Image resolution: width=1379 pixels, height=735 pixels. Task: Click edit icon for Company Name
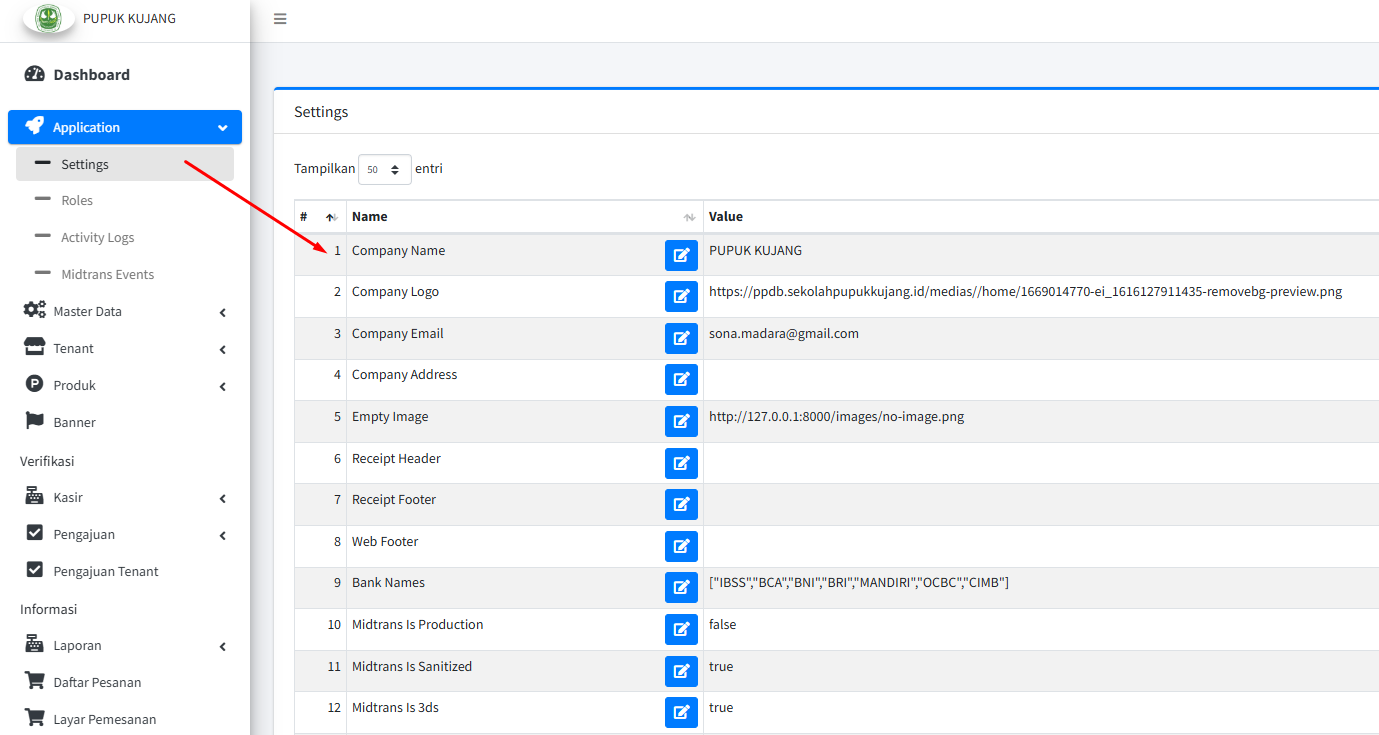[681, 255]
